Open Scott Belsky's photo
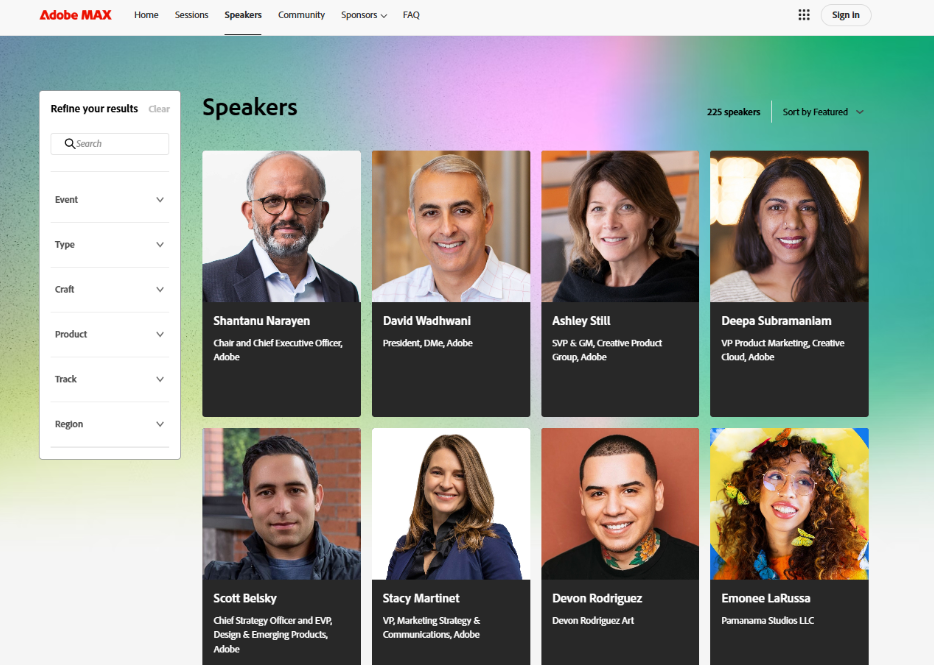Viewport: 934px width, 665px height. (x=282, y=504)
